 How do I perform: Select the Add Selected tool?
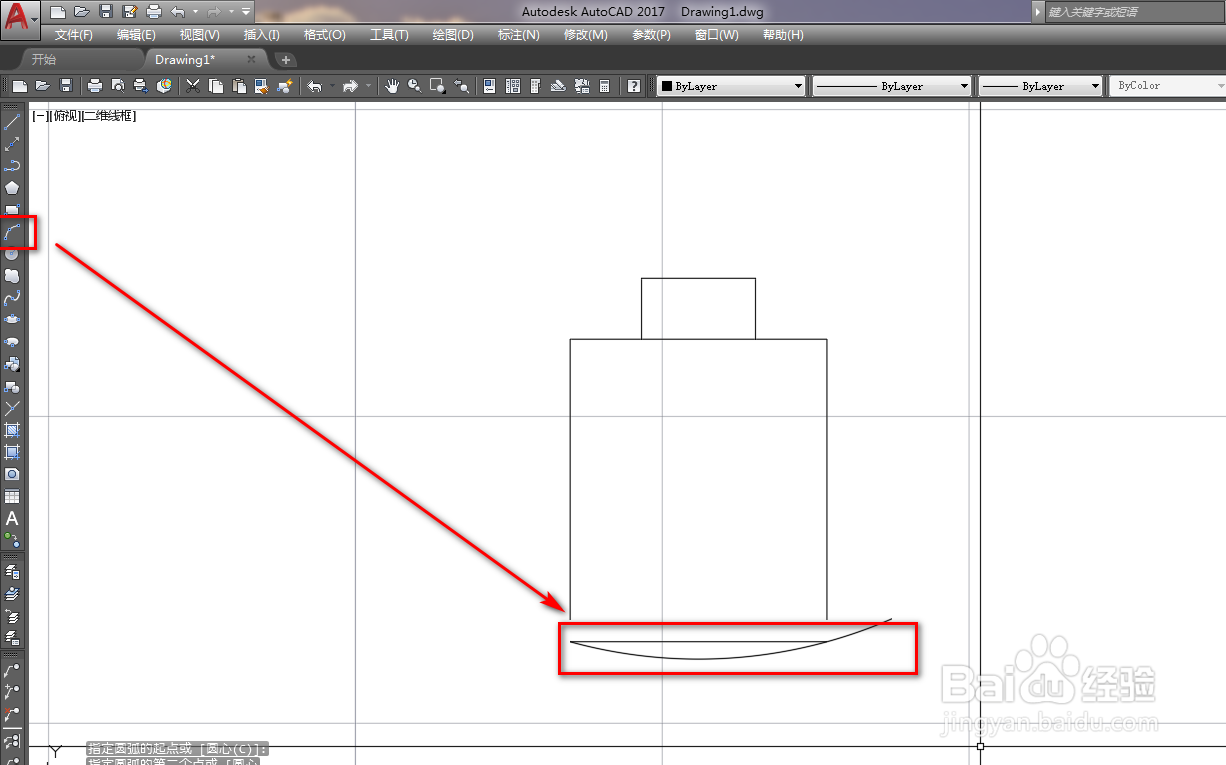[12, 540]
